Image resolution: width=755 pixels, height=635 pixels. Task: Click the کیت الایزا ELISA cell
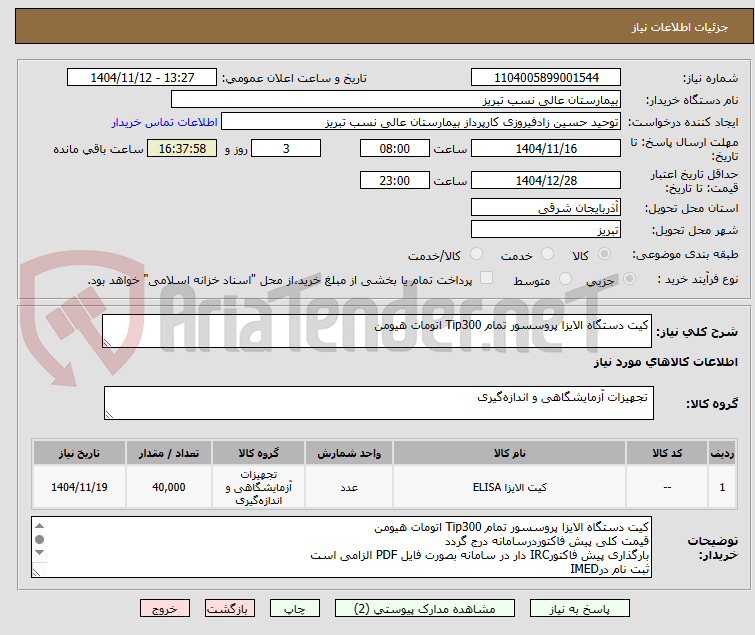[509, 487]
